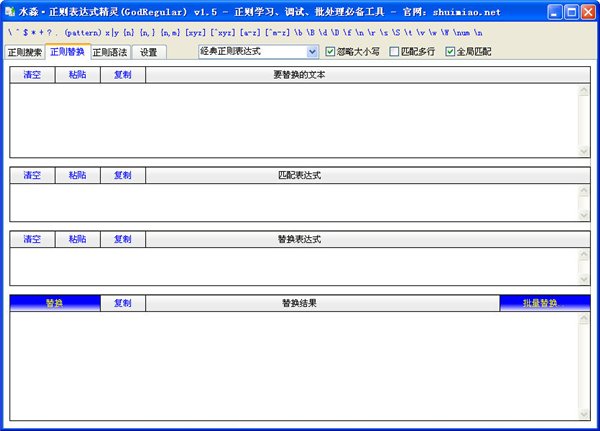This screenshot has height=431, width=600.
Task: Open the 经典正则表达式 dropdown
Action: 259,52
